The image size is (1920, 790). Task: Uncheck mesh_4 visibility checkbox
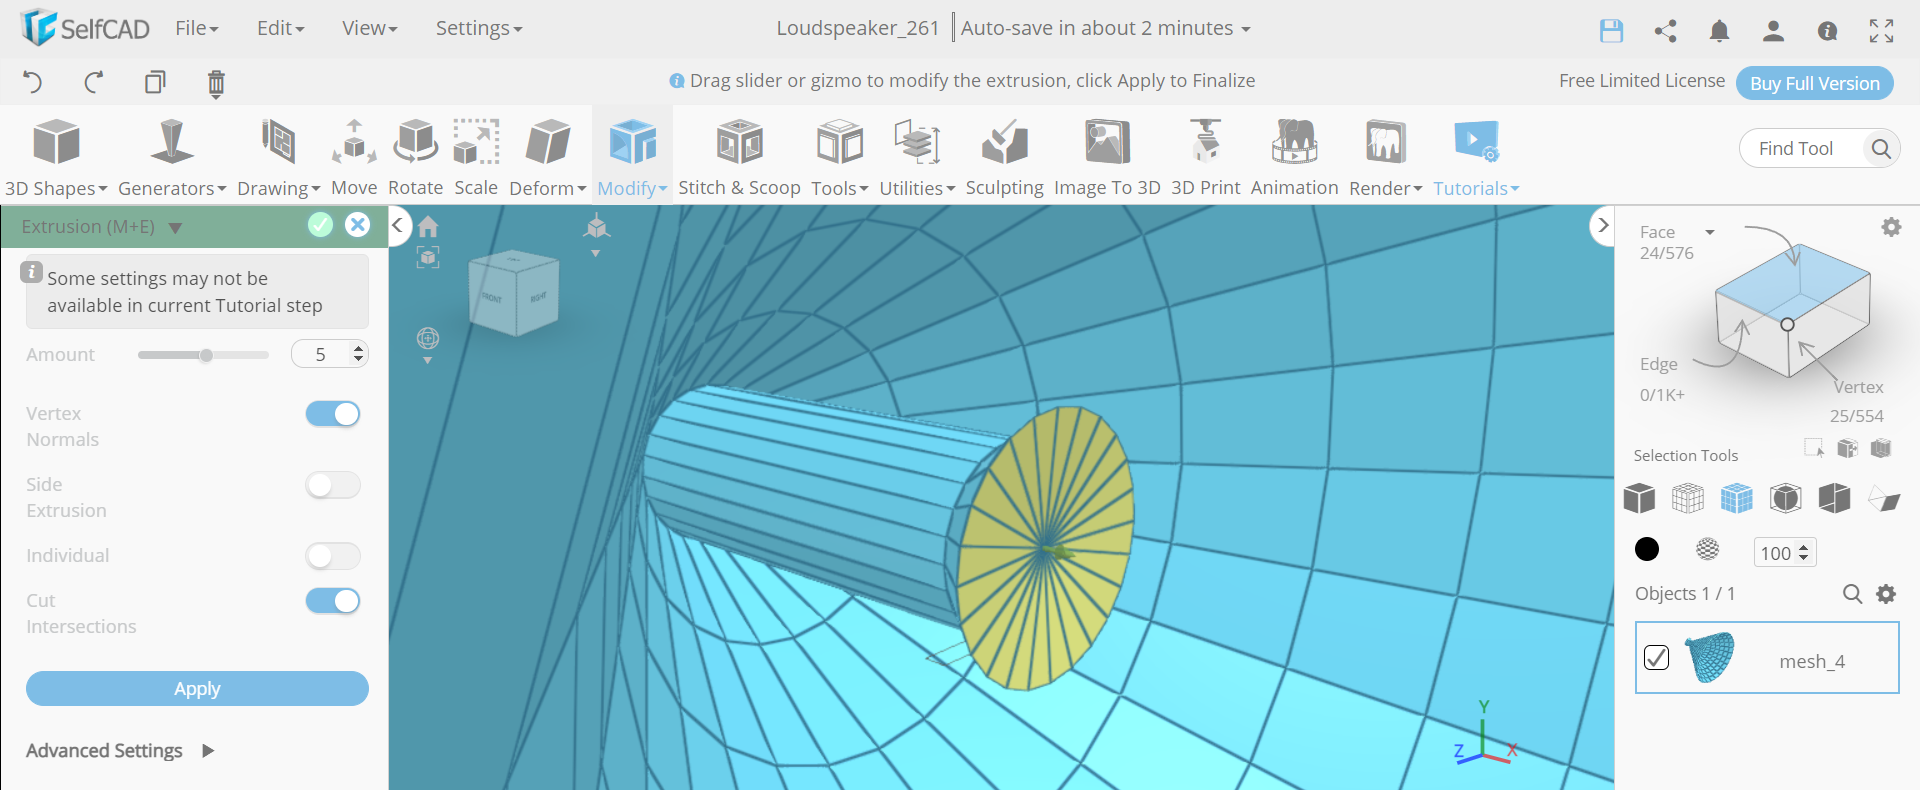tap(1657, 657)
